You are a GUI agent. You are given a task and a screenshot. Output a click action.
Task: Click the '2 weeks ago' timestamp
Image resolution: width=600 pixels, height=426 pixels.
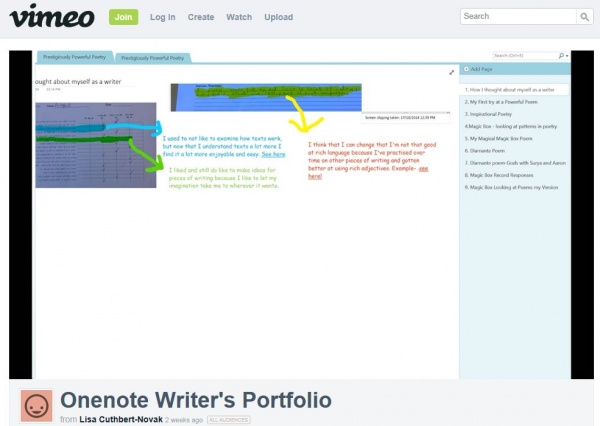(x=184, y=420)
